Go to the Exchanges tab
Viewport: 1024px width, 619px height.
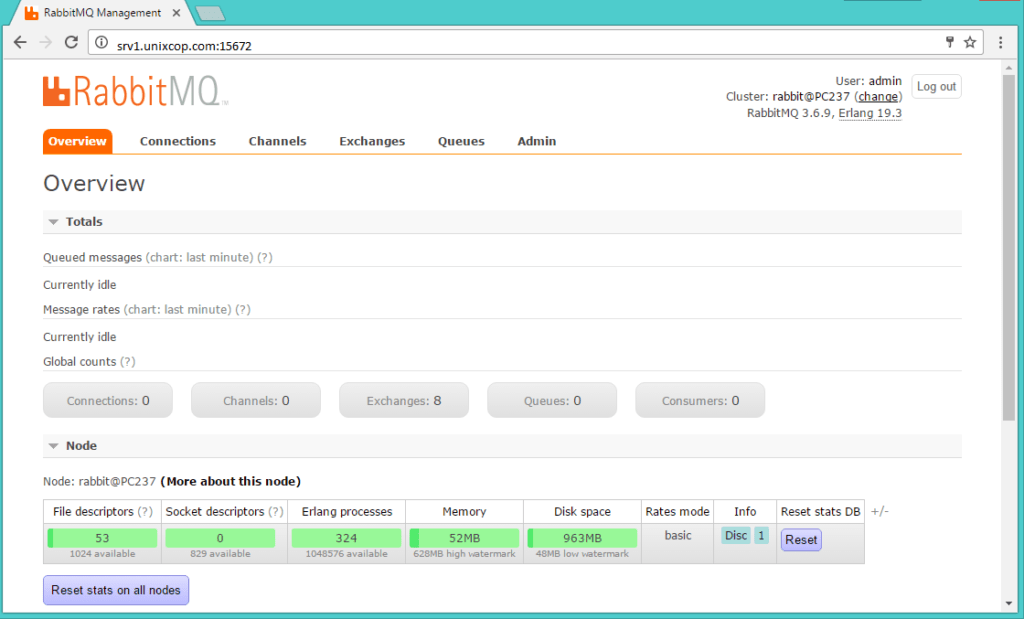(x=372, y=141)
